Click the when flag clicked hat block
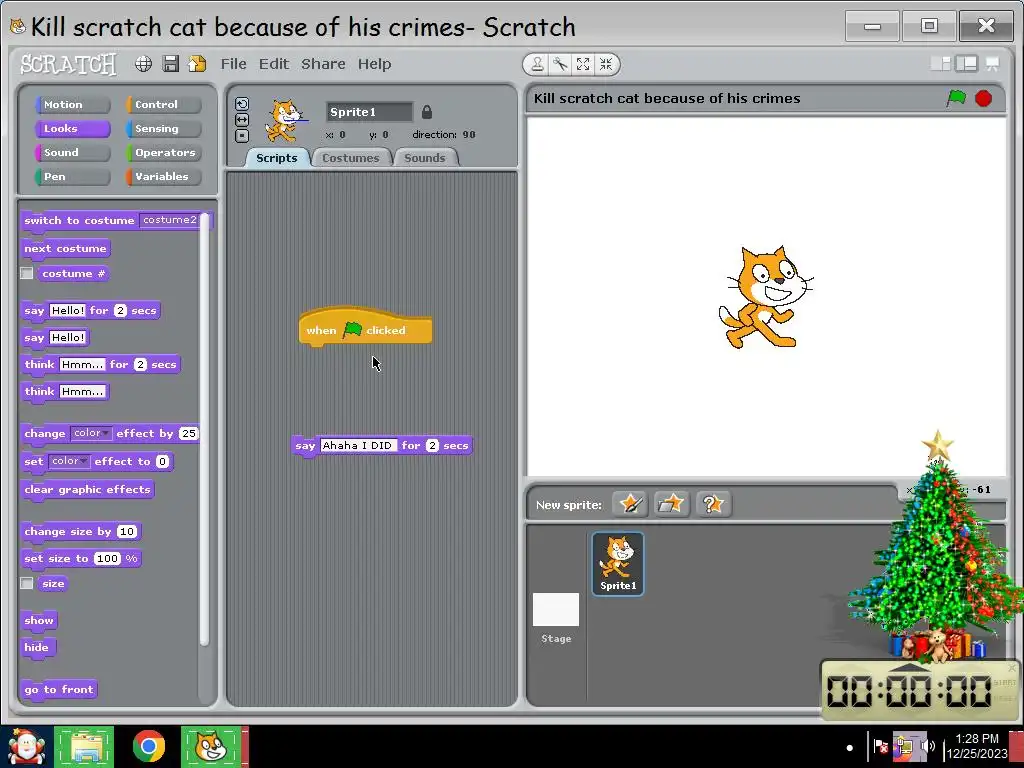The height and width of the screenshot is (768, 1024). pos(365,328)
